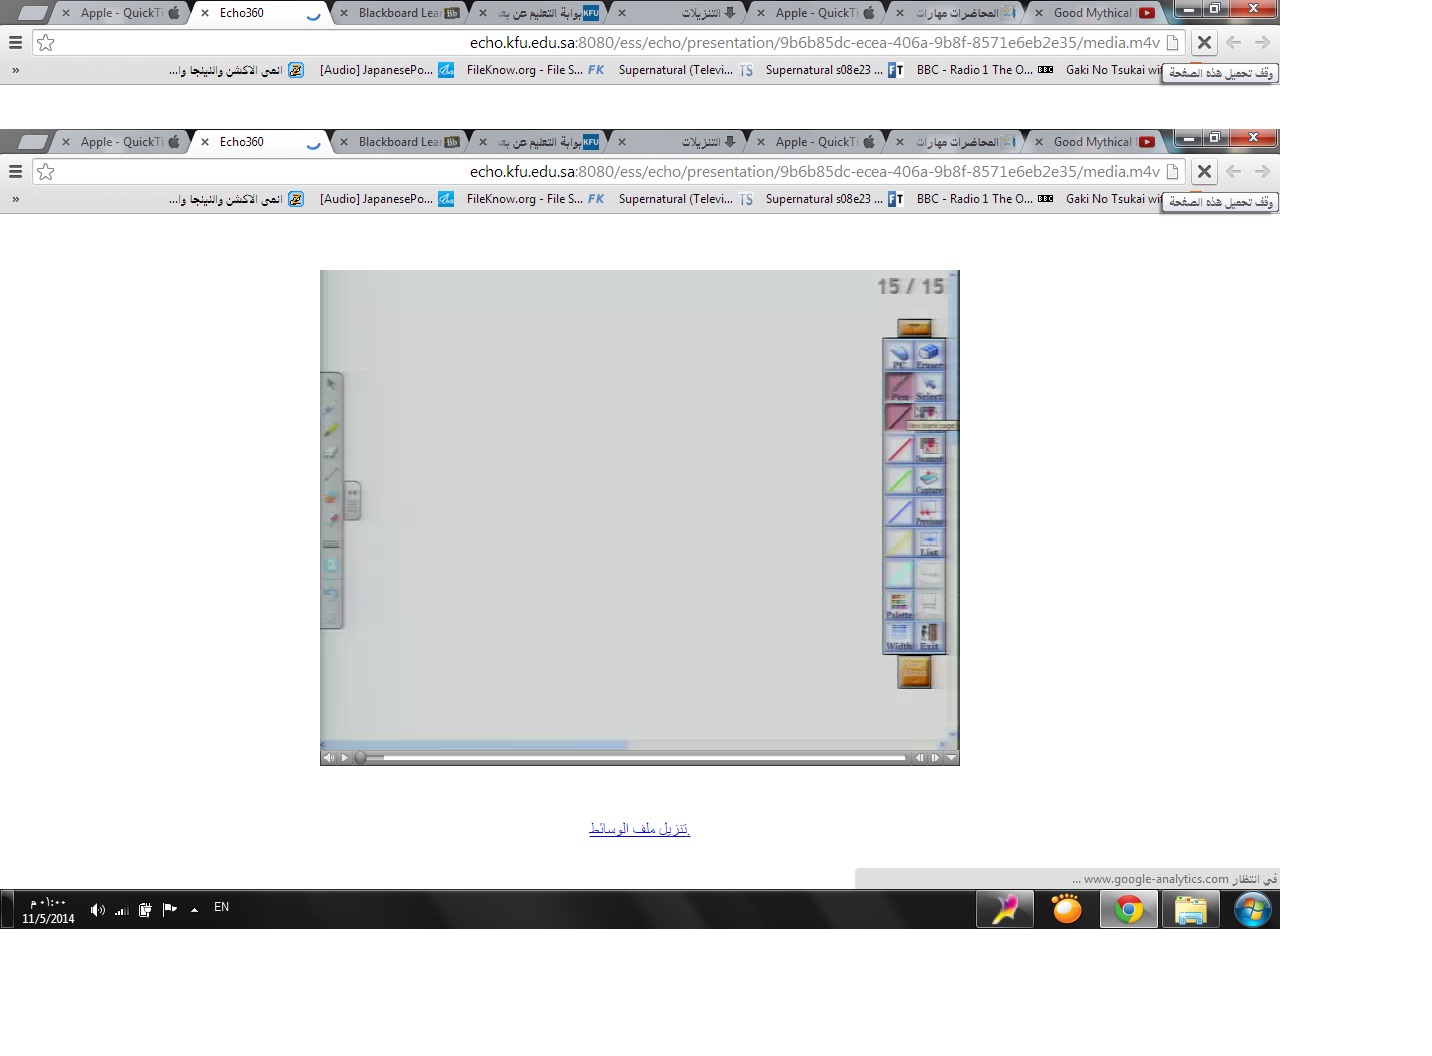Show hidden system tray icons arrow
Viewport: 1432px width, 1056px height.
point(194,910)
